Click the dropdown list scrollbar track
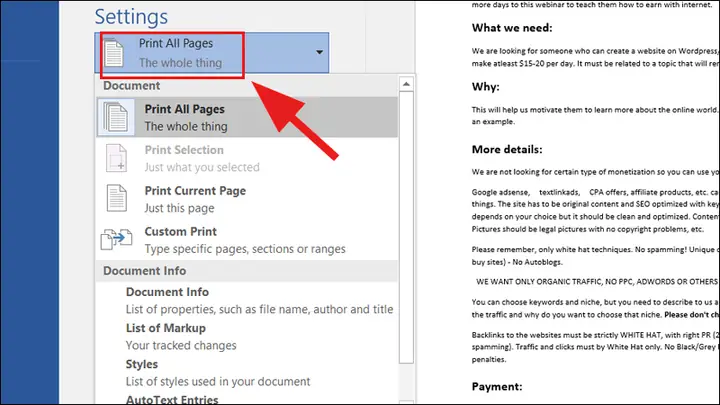 [406, 227]
